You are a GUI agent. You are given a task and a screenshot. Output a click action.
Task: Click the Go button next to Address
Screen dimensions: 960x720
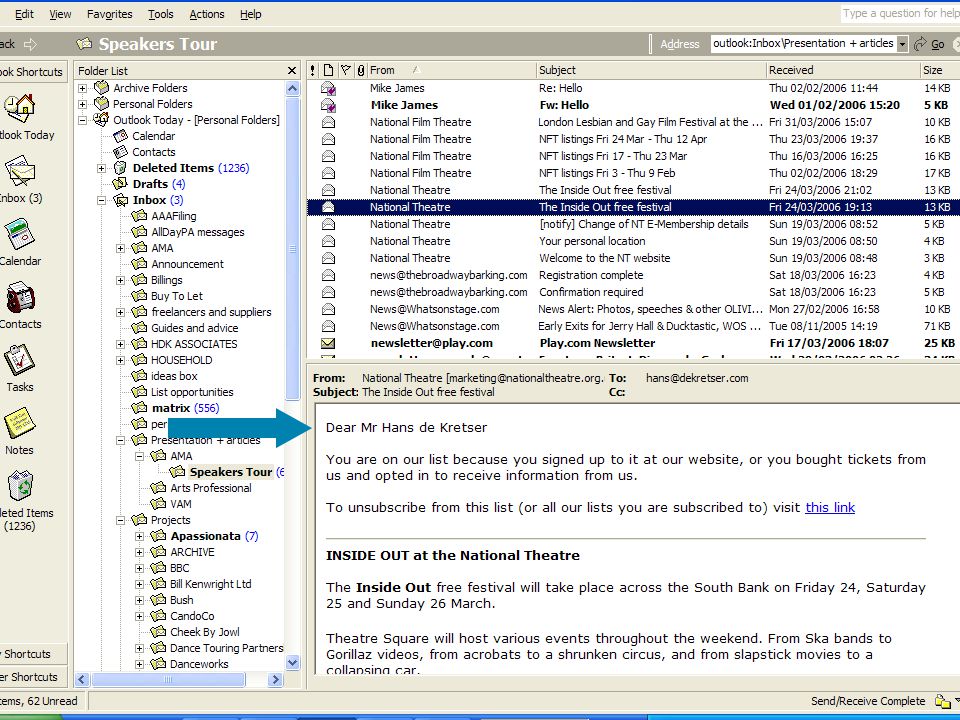click(937, 44)
